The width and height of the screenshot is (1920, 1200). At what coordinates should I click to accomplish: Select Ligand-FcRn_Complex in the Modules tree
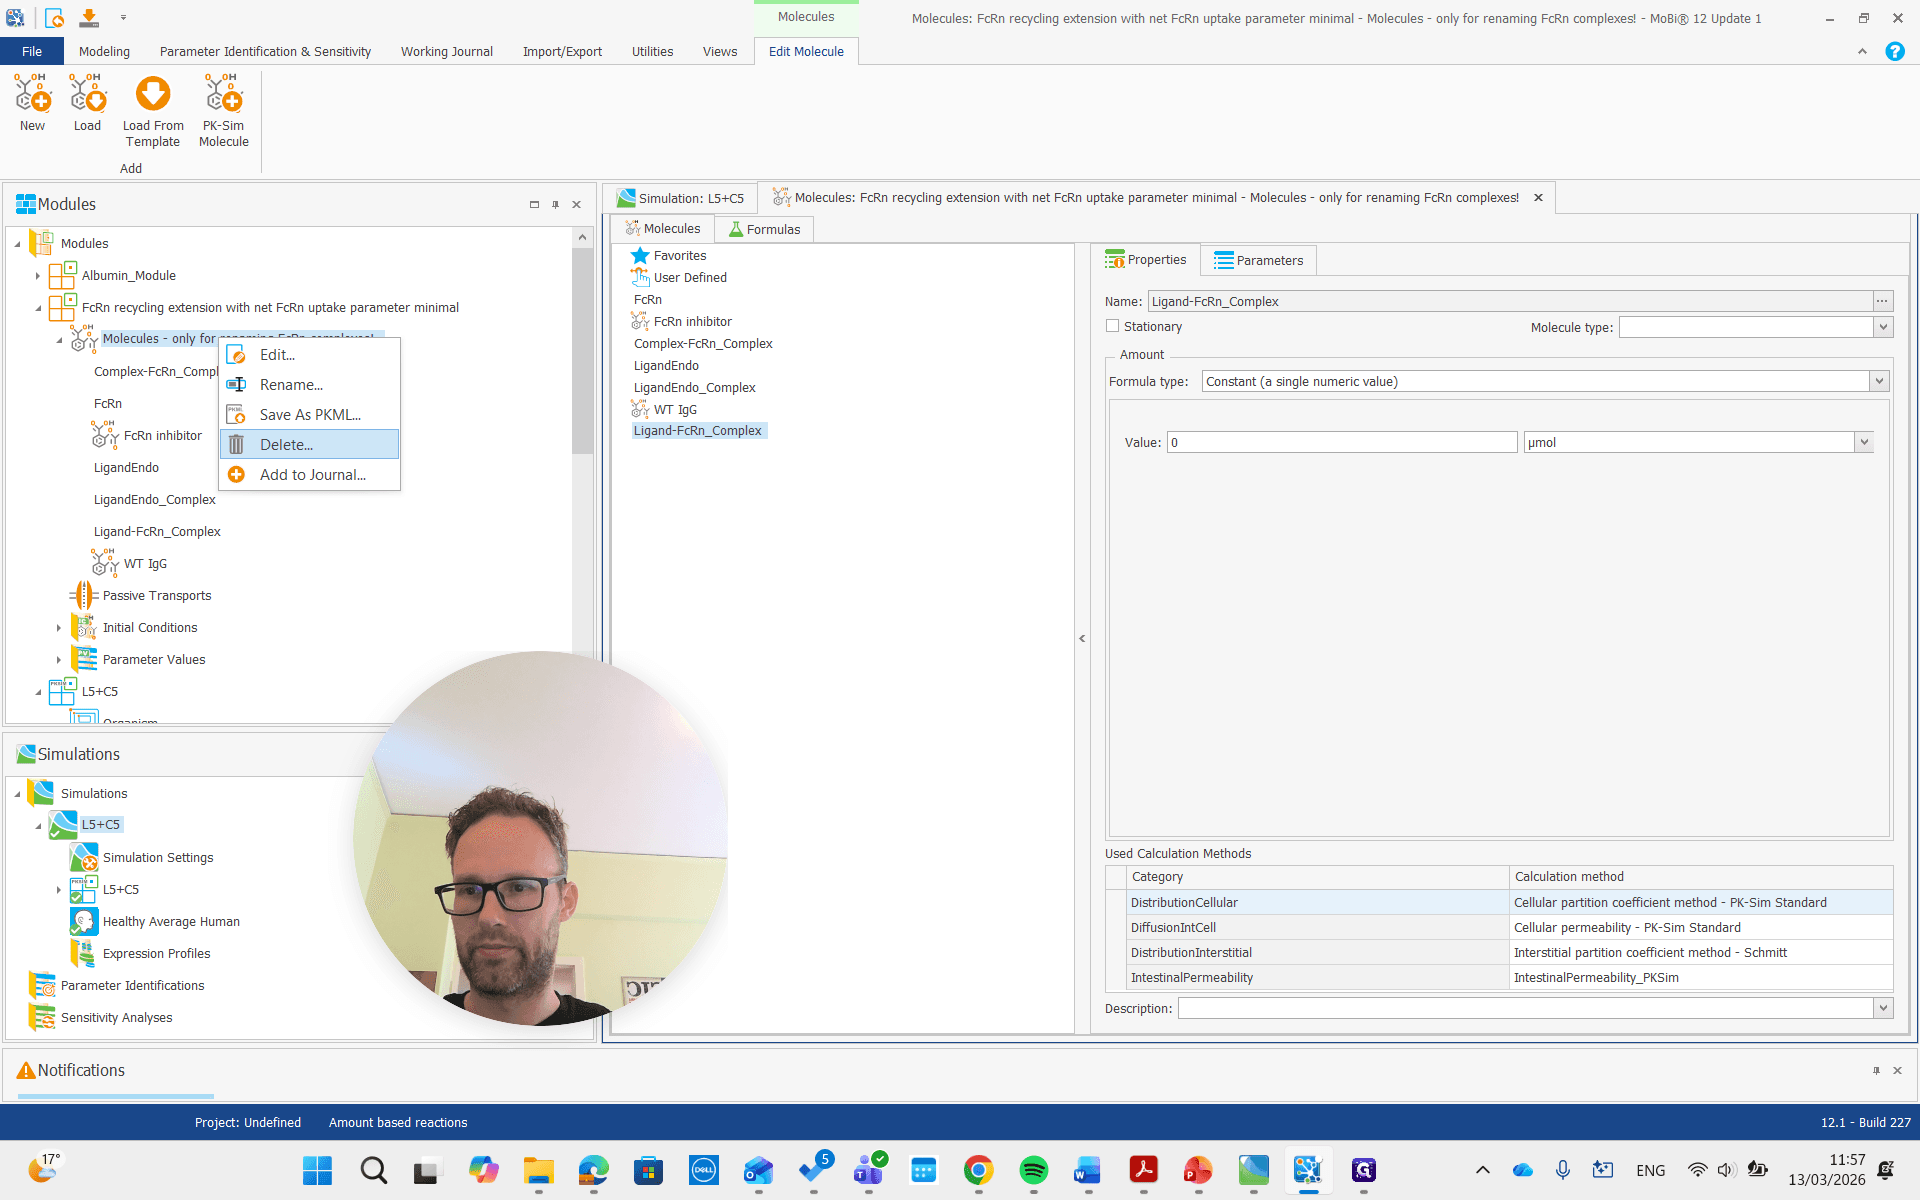157,532
